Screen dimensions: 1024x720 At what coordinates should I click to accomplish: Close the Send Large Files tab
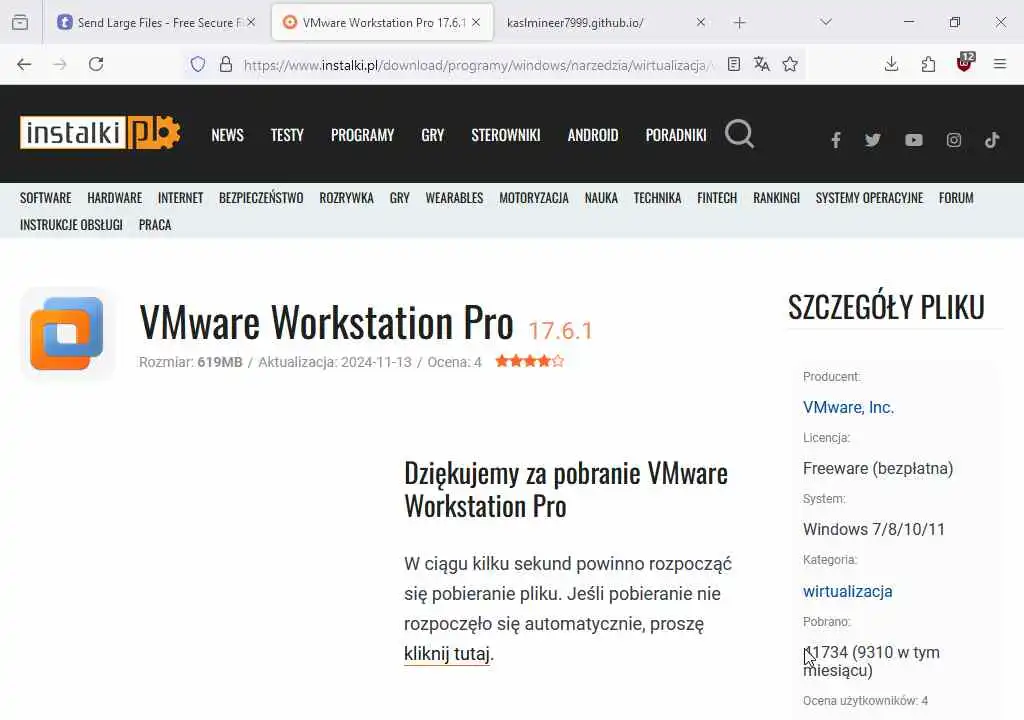tap(251, 22)
